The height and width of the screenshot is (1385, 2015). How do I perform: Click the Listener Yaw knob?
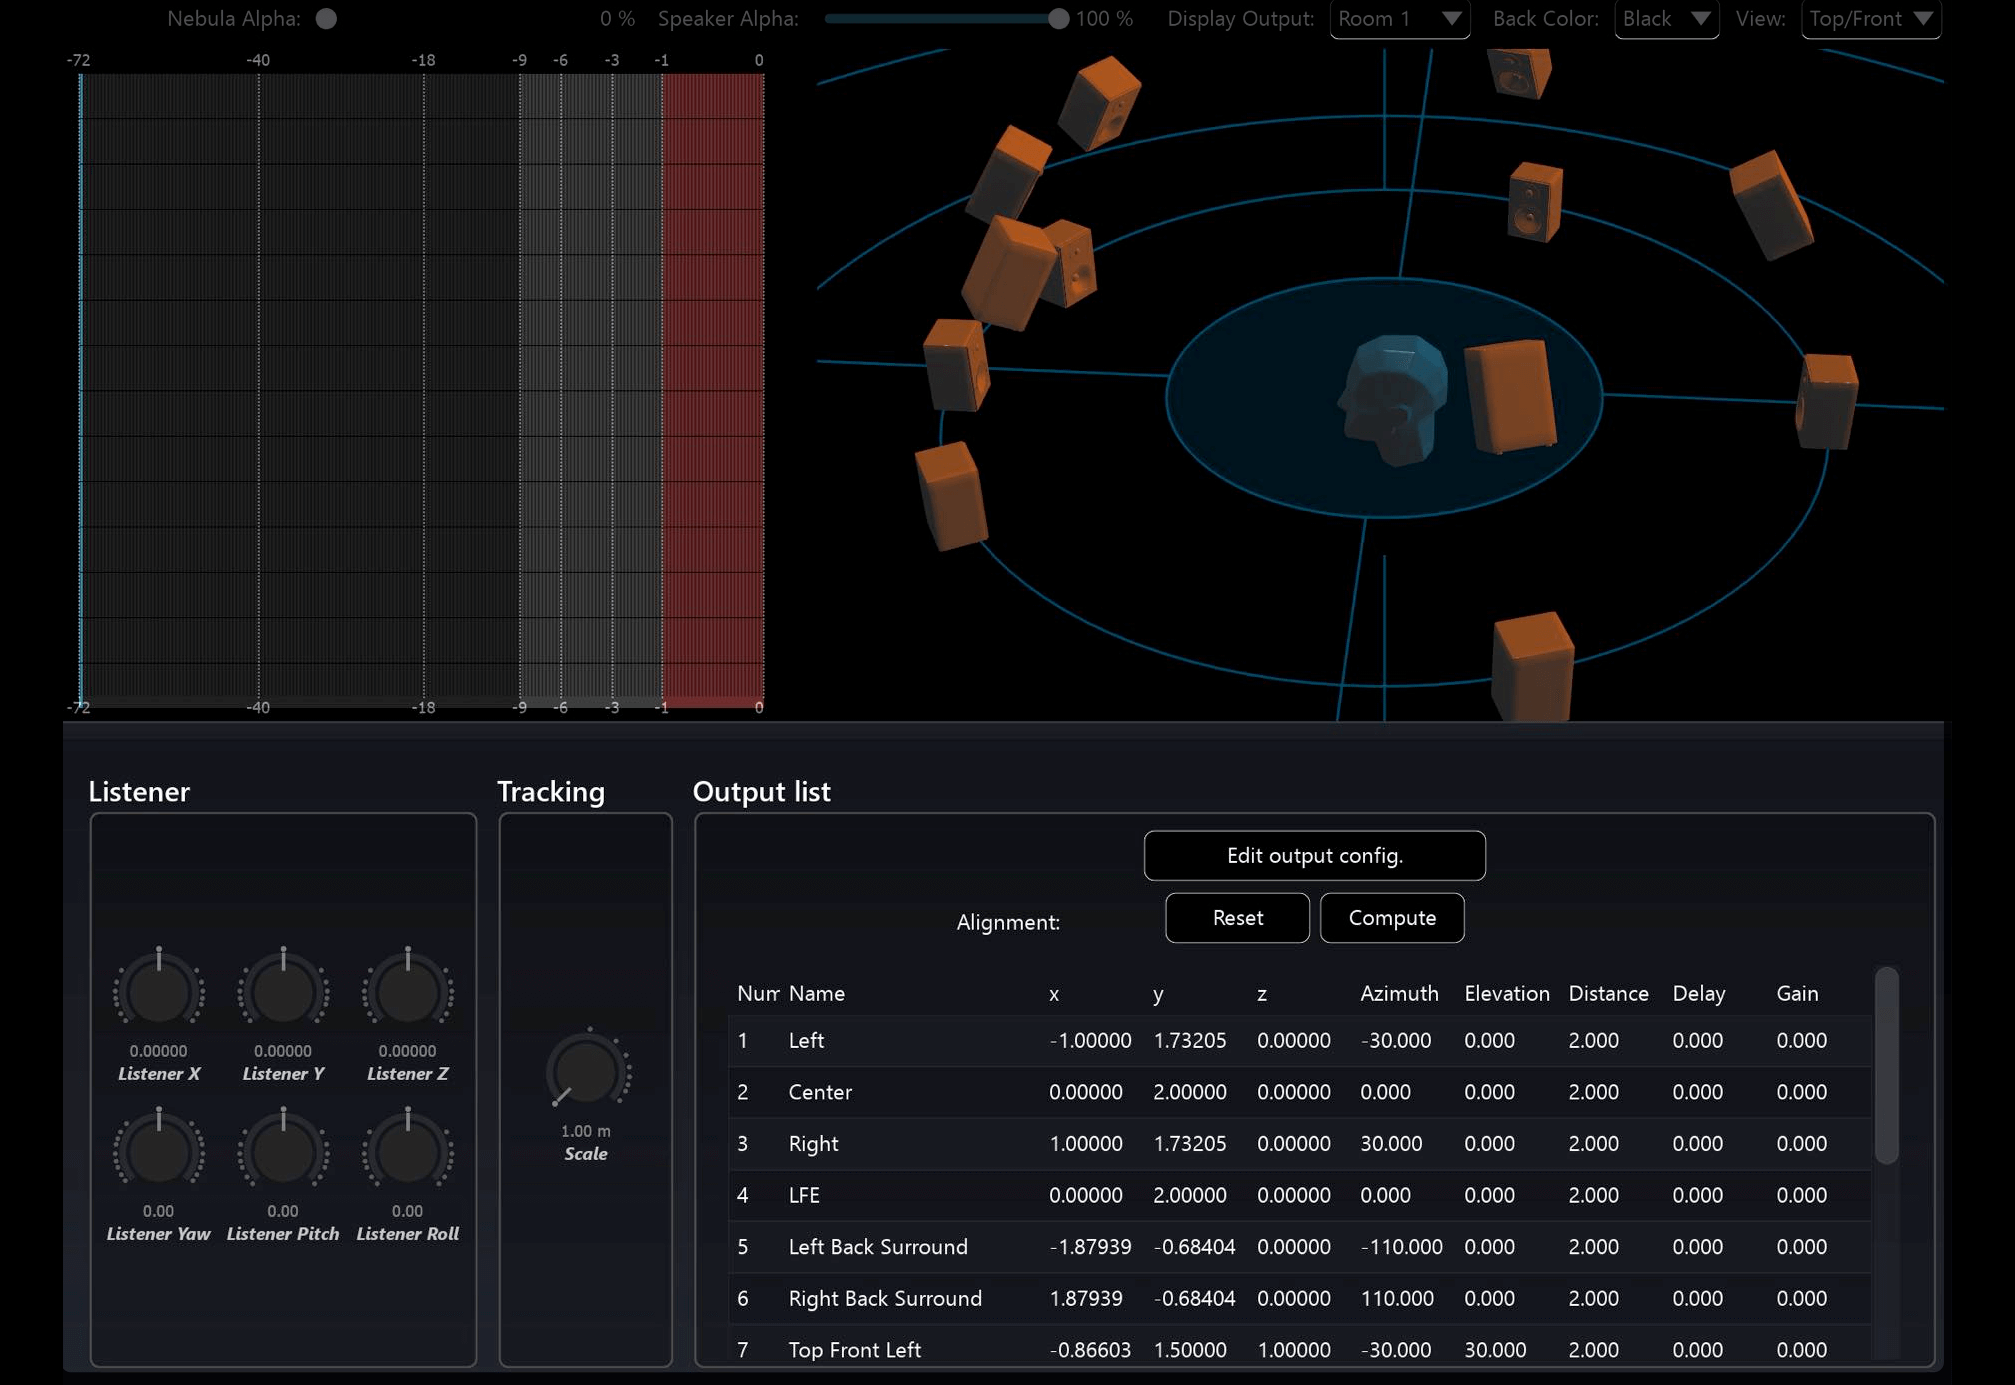pos(159,1153)
